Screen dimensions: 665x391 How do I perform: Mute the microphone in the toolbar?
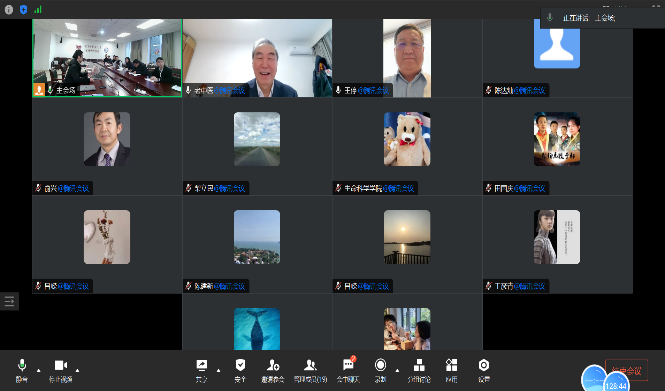coord(22,370)
